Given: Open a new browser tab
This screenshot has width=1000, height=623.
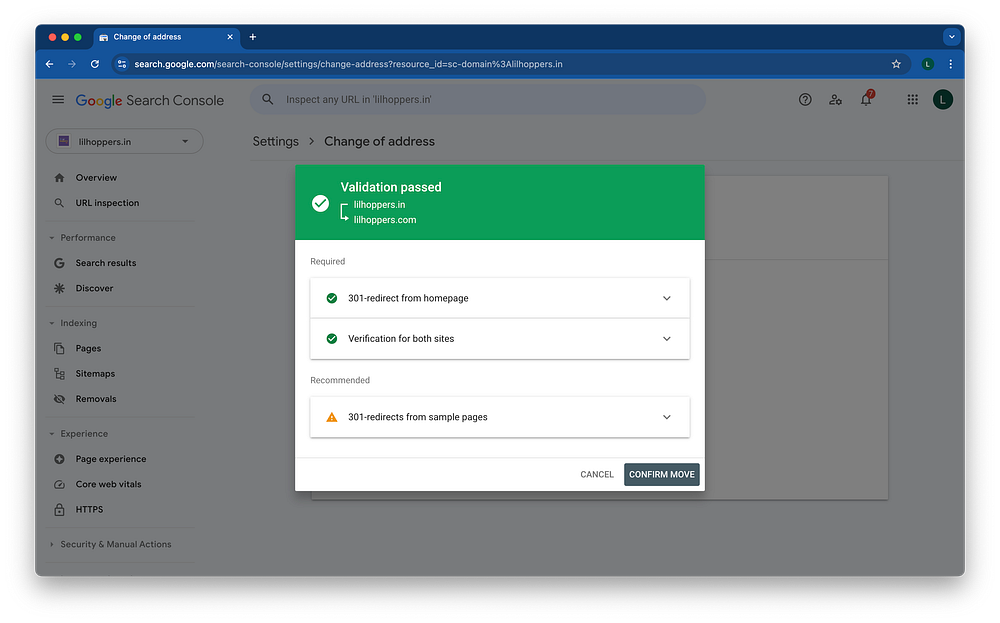Looking at the screenshot, I should coord(253,37).
